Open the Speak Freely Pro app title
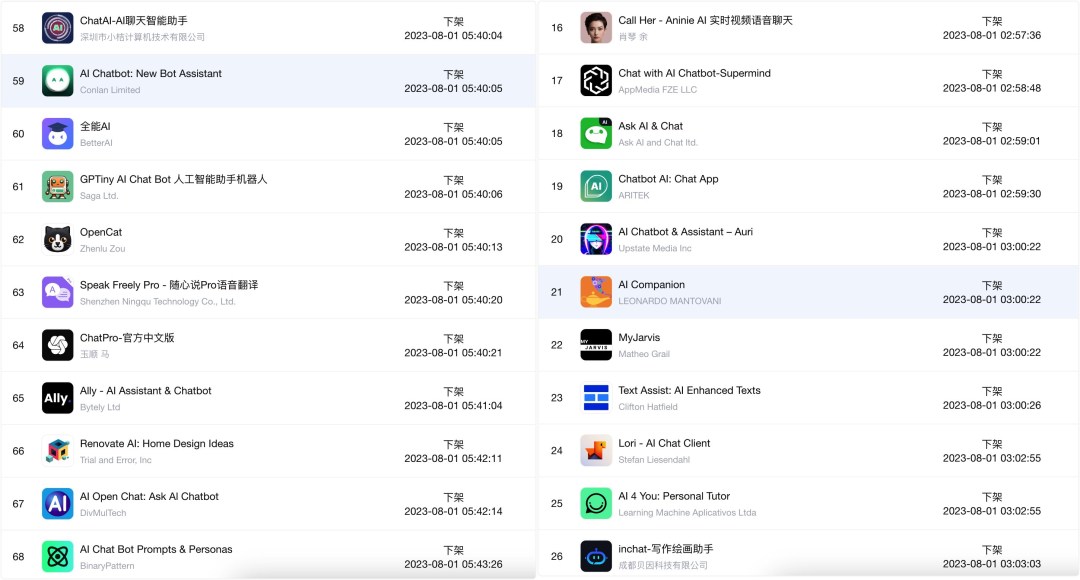This screenshot has height=580, width=1080. [168, 285]
